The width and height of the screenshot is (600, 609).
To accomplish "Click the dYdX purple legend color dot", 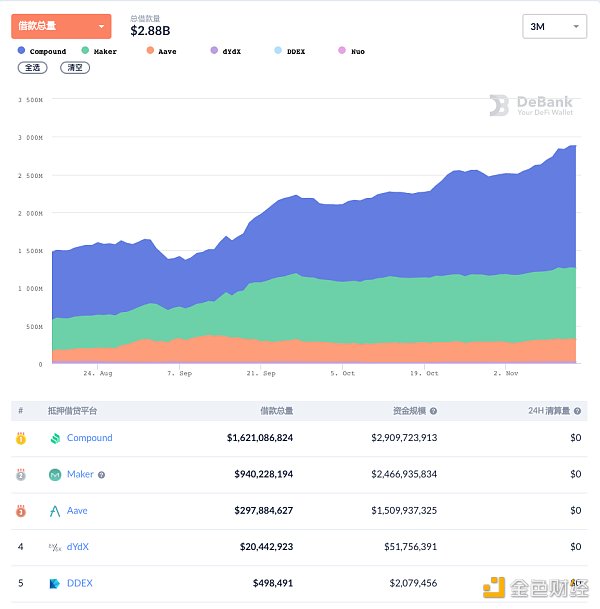I will point(214,50).
